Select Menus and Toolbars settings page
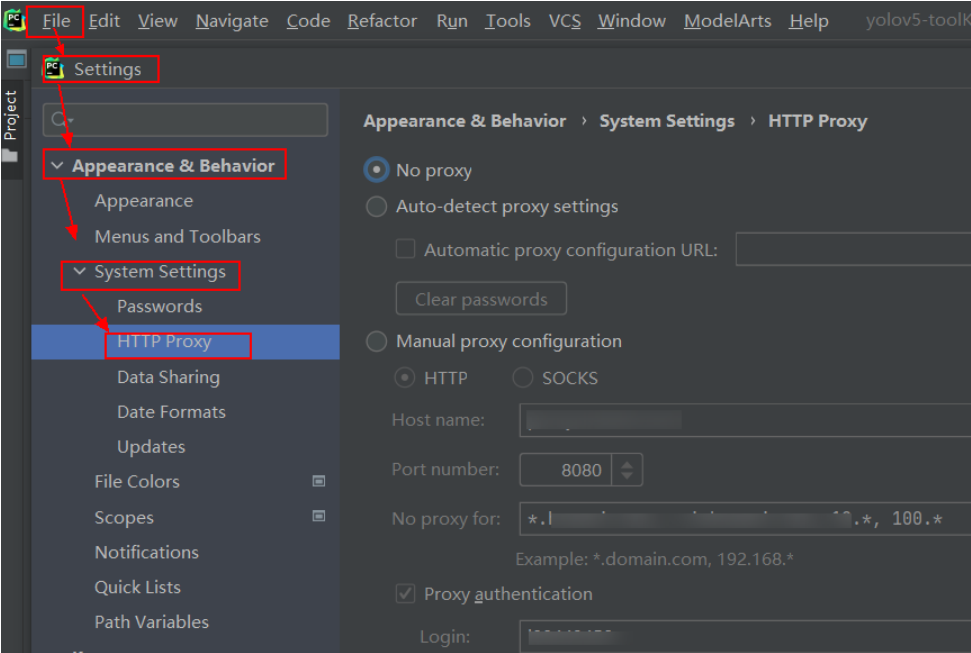Screen dimensions: 971x653 pyautogui.click(x=178, y=236)
